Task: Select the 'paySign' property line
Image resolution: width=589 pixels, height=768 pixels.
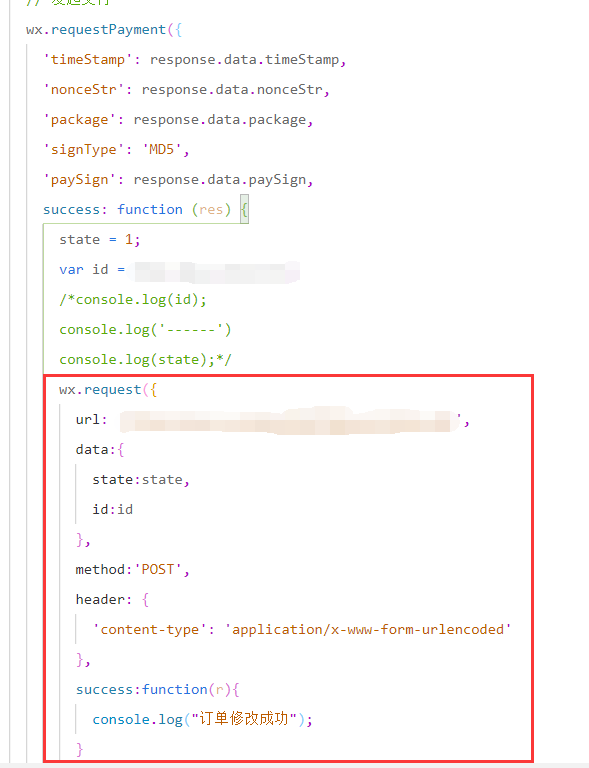Action: pos(178,180)
